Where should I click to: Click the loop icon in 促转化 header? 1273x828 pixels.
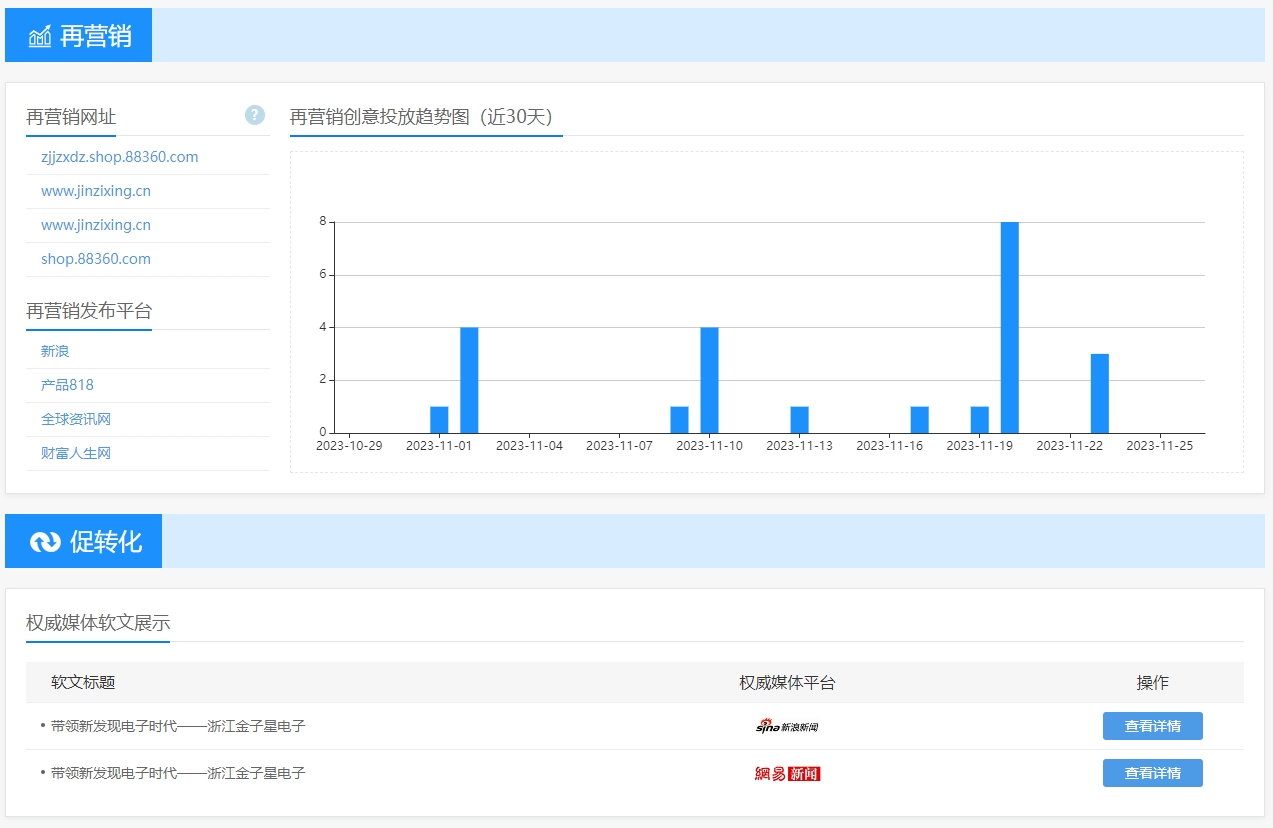coord(45,542)
